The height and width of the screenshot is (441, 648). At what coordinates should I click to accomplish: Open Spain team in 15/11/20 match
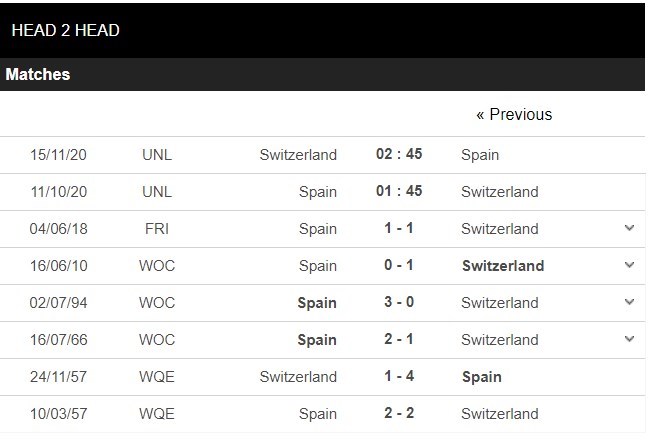(480, 155)
